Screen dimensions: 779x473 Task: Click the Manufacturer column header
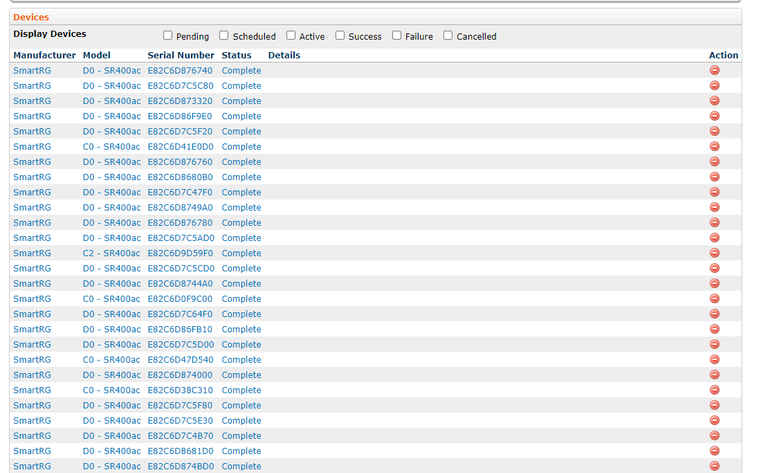44,55
